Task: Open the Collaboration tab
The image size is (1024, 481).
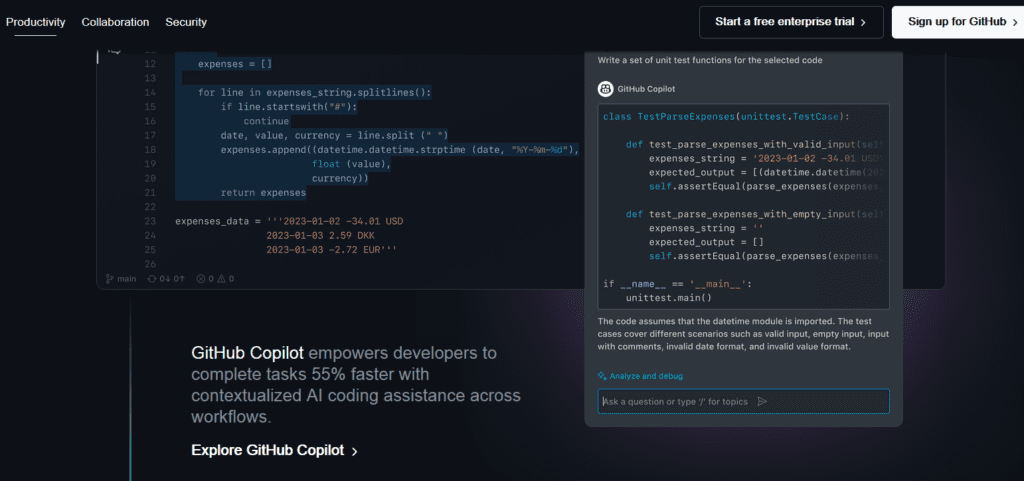Action: [x=115, y=21]
